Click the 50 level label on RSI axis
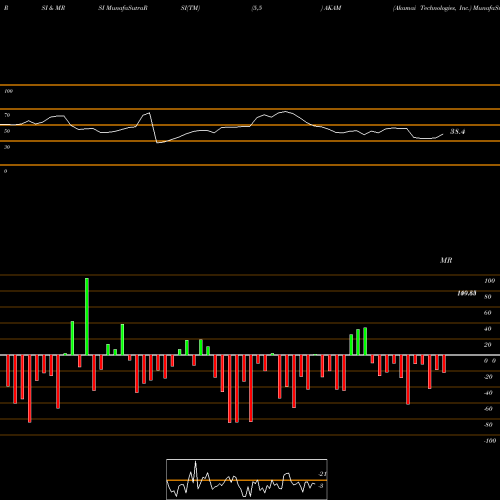 (x=7, y=131)
